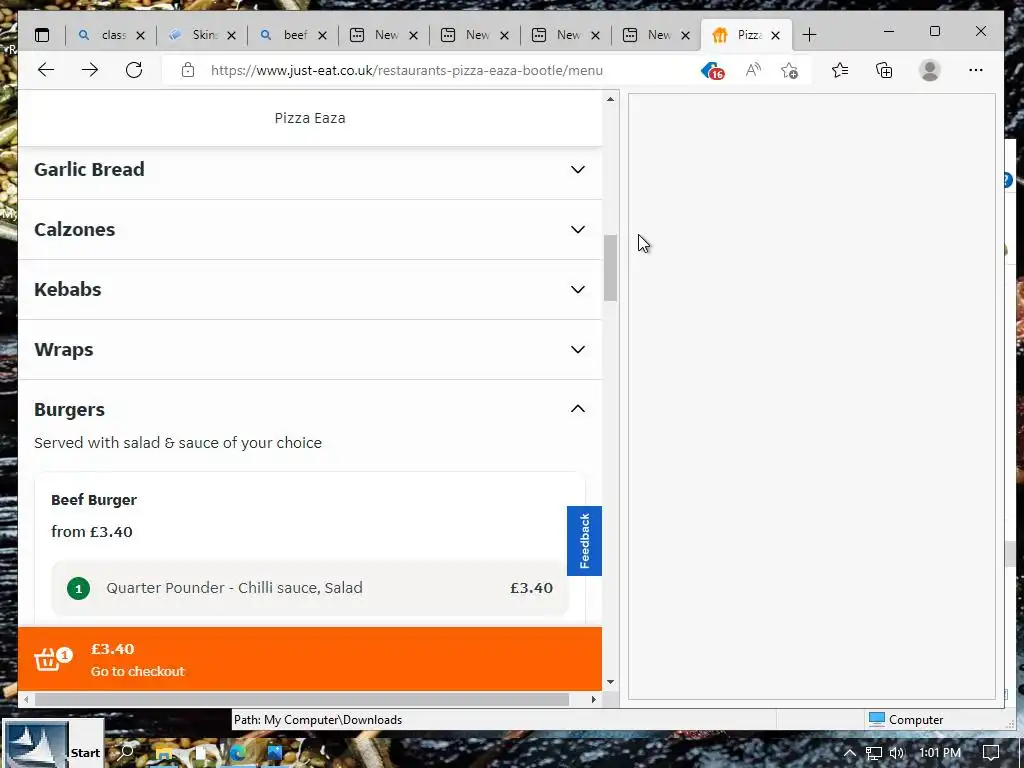
Task: Open the Collections panel
Action: click(884, 71)
